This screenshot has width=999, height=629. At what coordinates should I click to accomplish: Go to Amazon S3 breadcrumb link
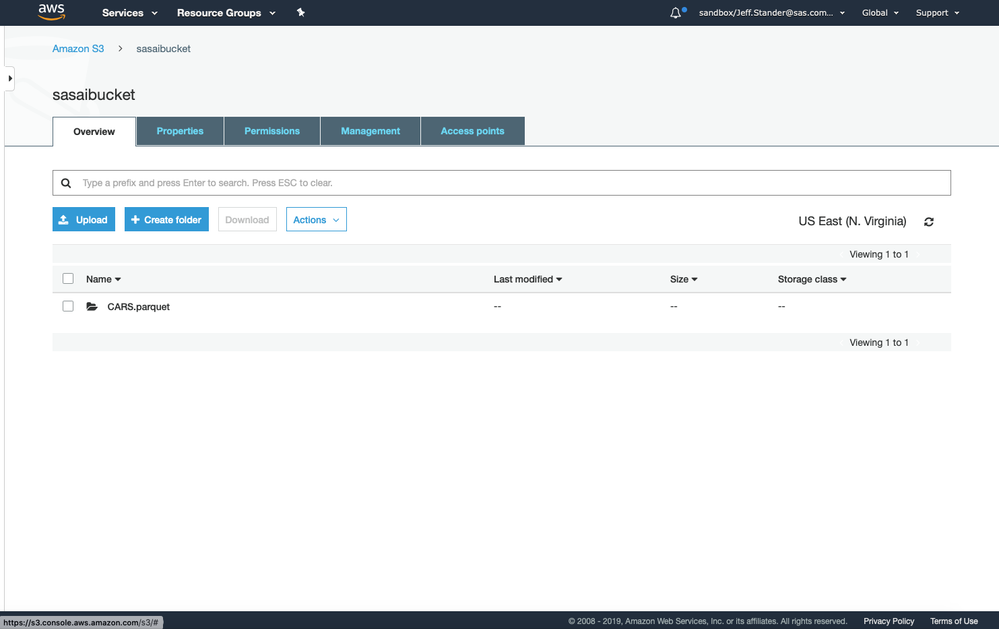[x=78, y=48]
